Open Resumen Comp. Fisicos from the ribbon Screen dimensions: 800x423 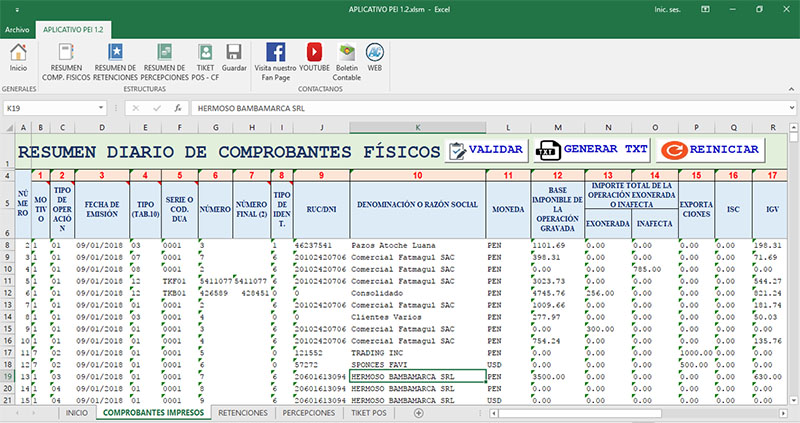coord(66,52)
